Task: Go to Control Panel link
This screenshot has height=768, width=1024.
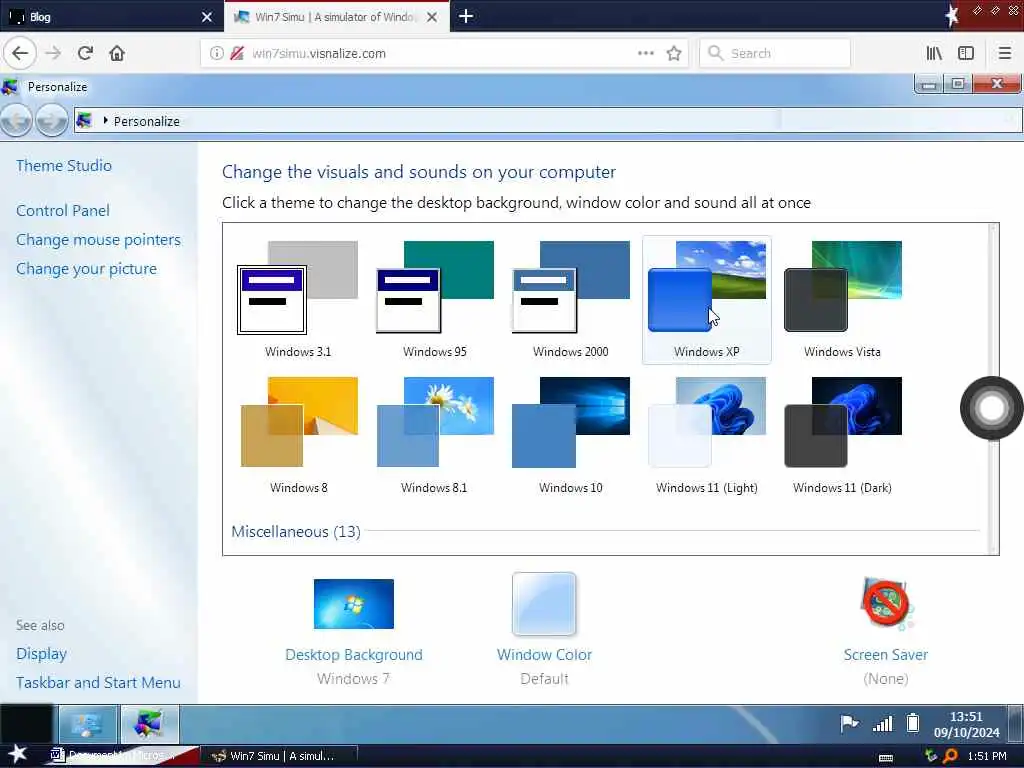Action: (x=63, y=210)
